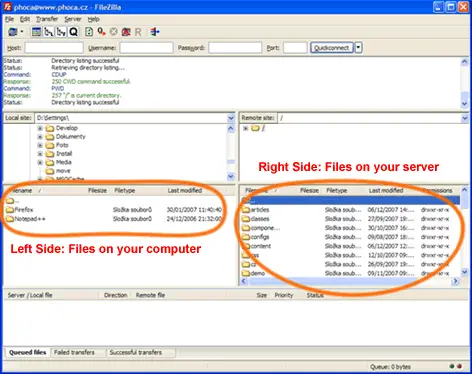
Task: Open Site Manager dropdown arrow
Action: point(22,32)
